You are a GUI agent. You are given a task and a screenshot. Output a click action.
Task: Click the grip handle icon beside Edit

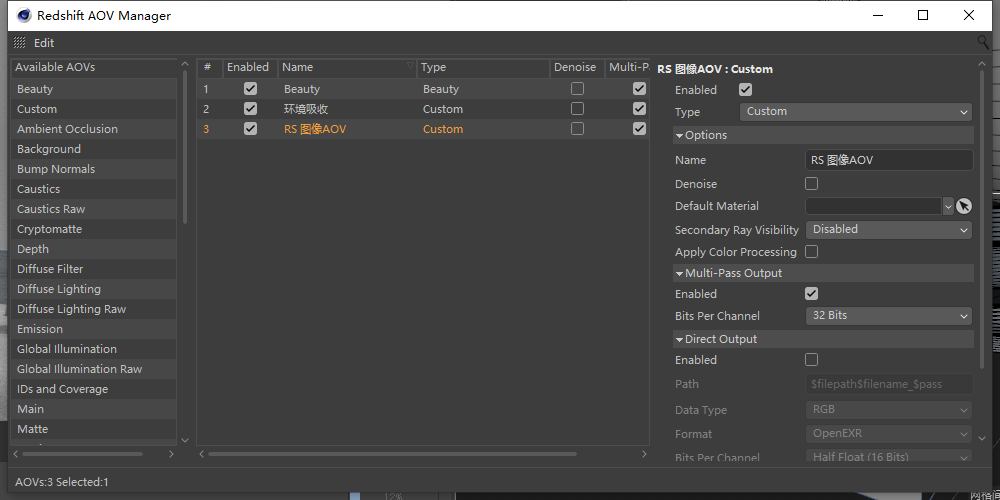click(19, 43)
